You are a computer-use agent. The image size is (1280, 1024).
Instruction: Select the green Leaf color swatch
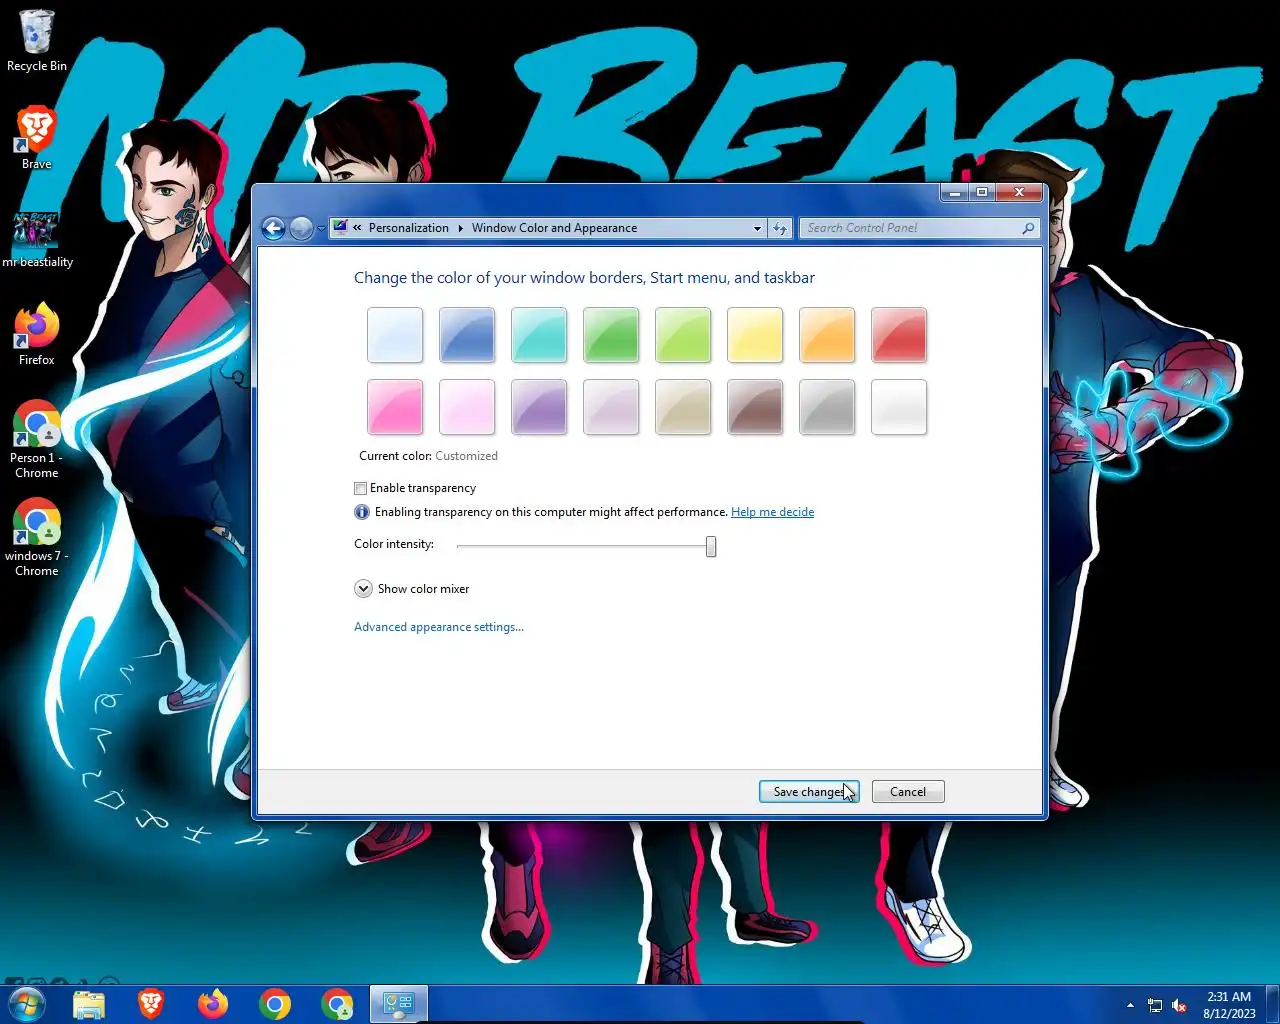pyautogui.click(x=611, y=335)
